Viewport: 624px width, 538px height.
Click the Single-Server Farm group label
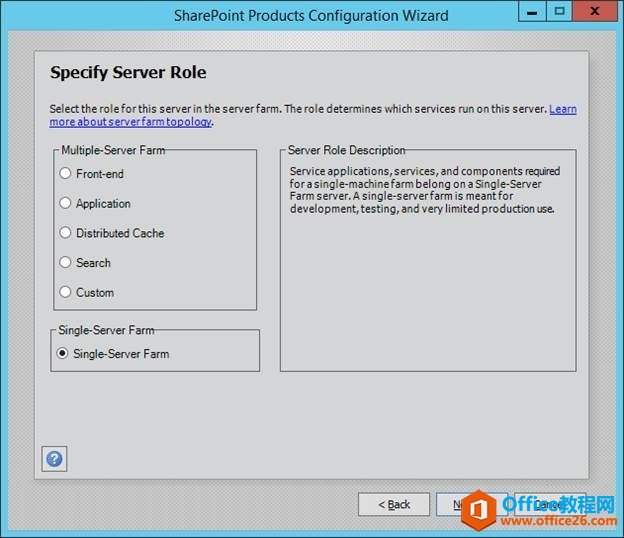click(x=106, y=330)
